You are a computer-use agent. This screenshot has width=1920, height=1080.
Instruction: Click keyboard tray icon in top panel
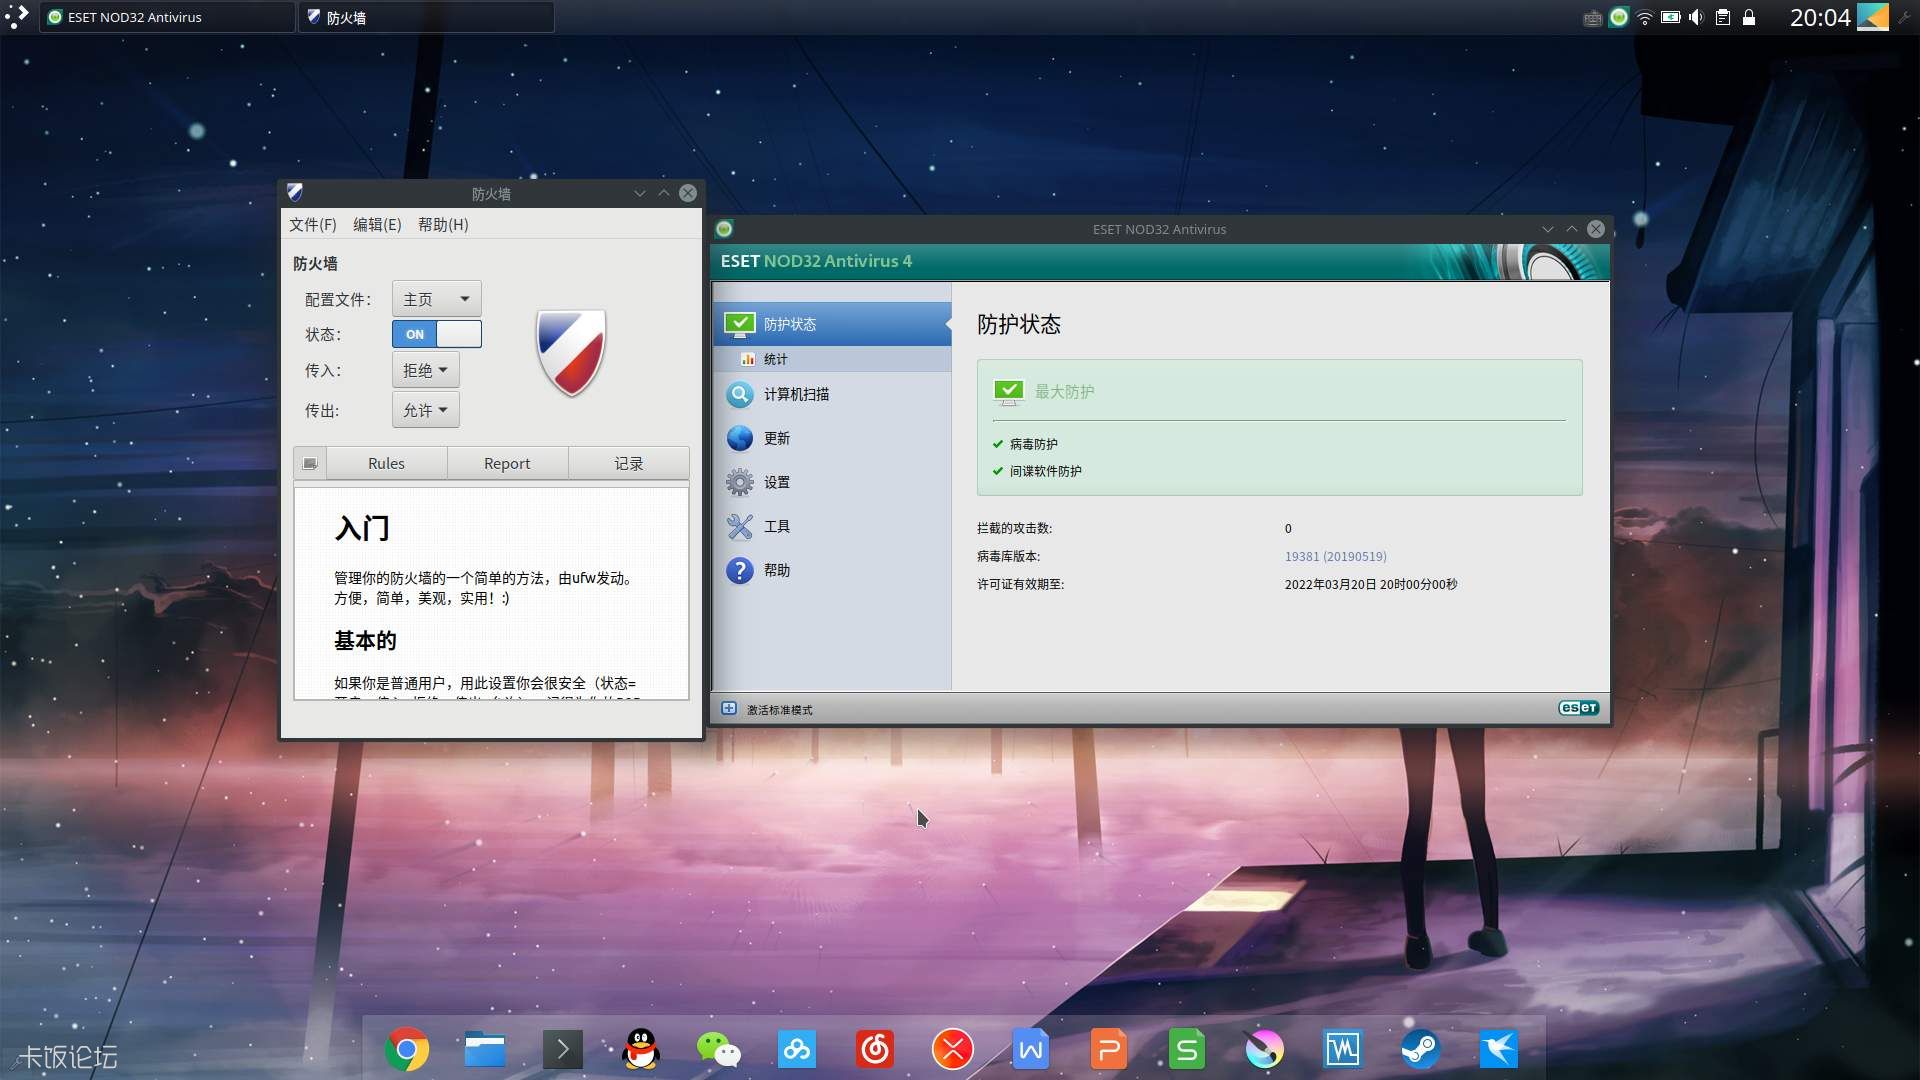click(1593, 18)
